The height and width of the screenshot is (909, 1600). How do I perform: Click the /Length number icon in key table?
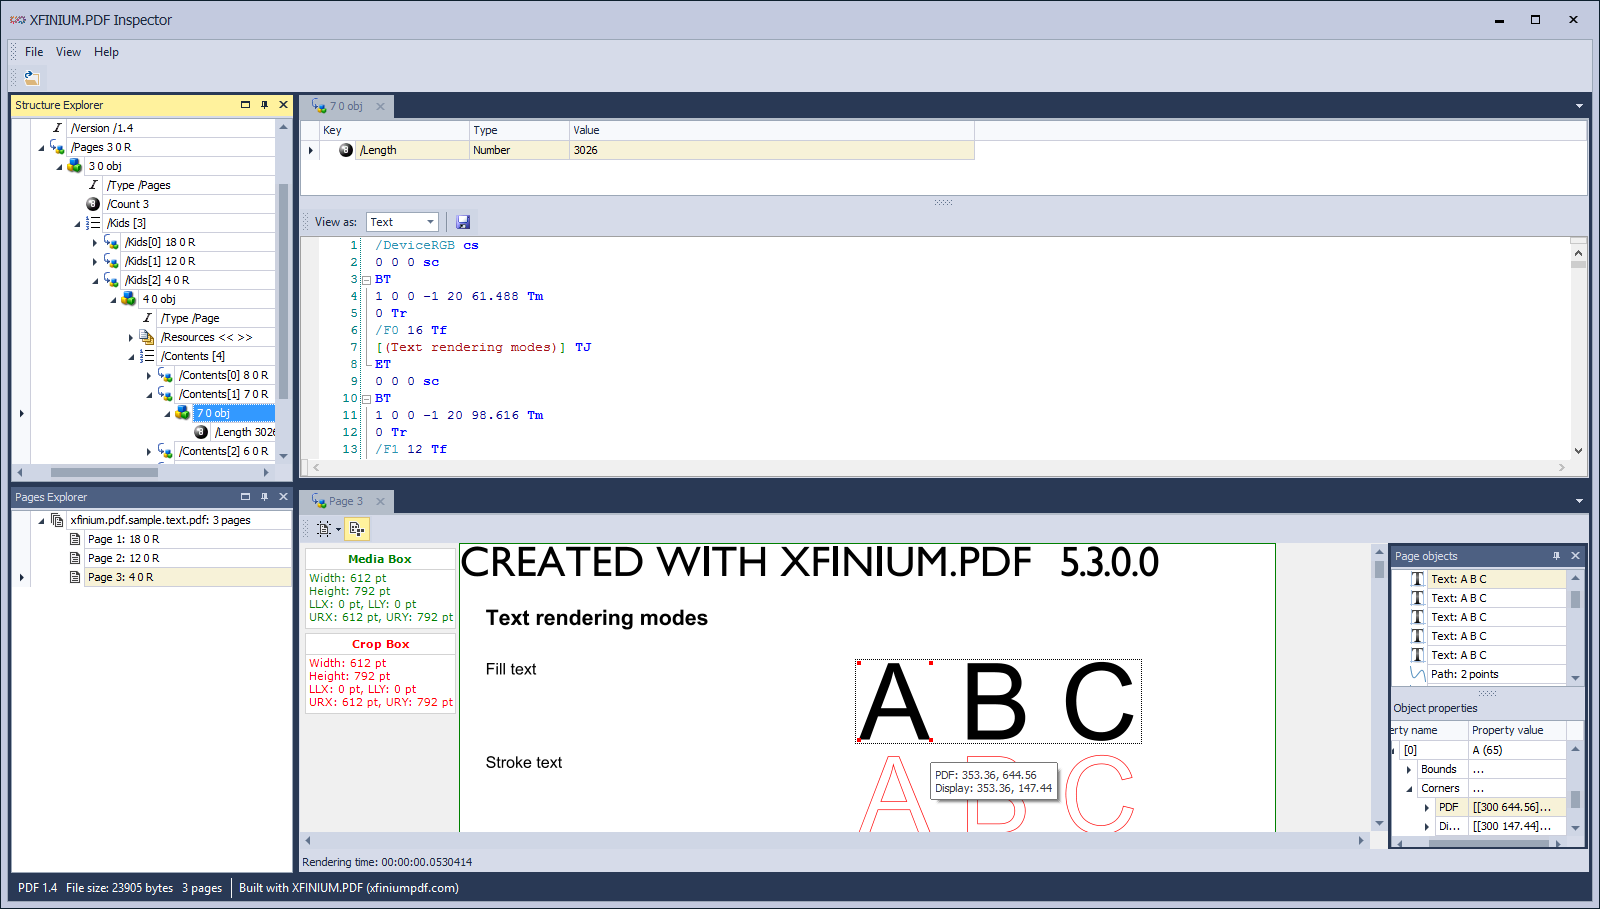346,150
